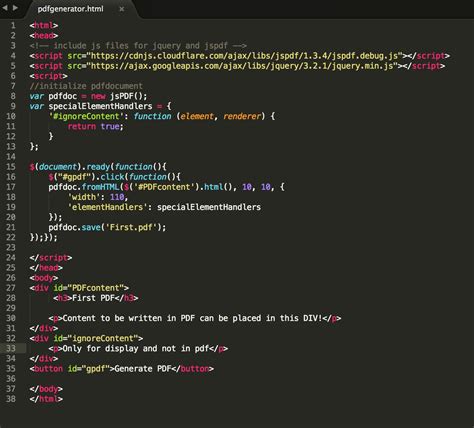Click the closing body tag on line 37
The height and width of the screenshot is (428, 474).
click(x=46, y=389)
